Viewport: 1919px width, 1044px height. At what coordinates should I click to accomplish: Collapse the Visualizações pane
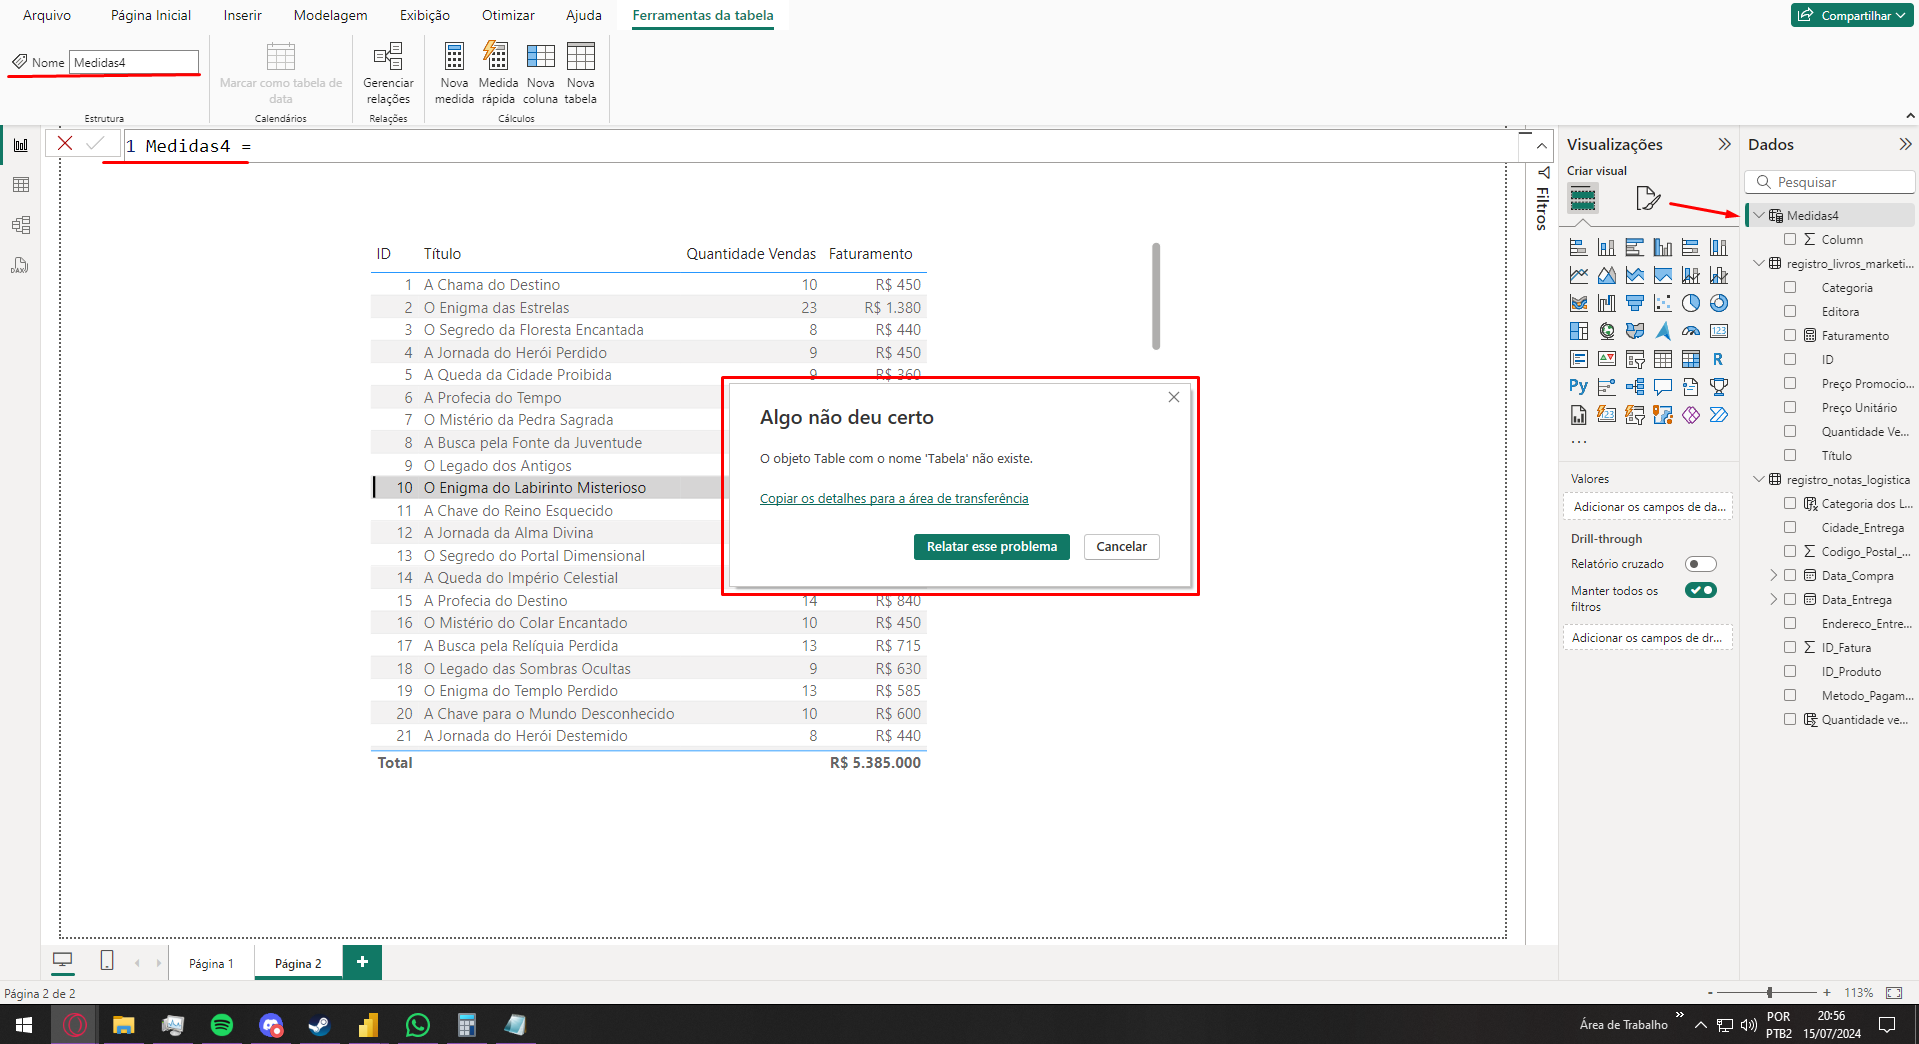point(1724,144)
